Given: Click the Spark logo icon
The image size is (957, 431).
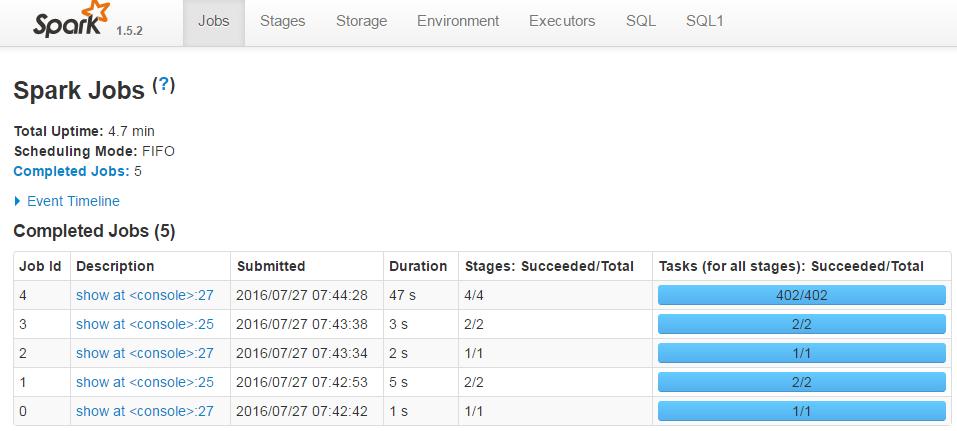Looking at the screenshot, I should (69, 21).
